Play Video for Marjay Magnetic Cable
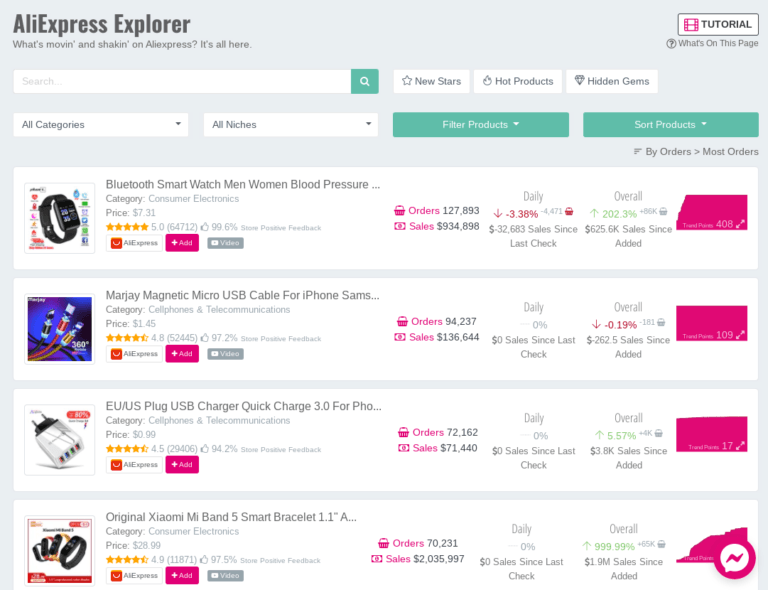This screenshot has width=768, height=590. [225, 354]
